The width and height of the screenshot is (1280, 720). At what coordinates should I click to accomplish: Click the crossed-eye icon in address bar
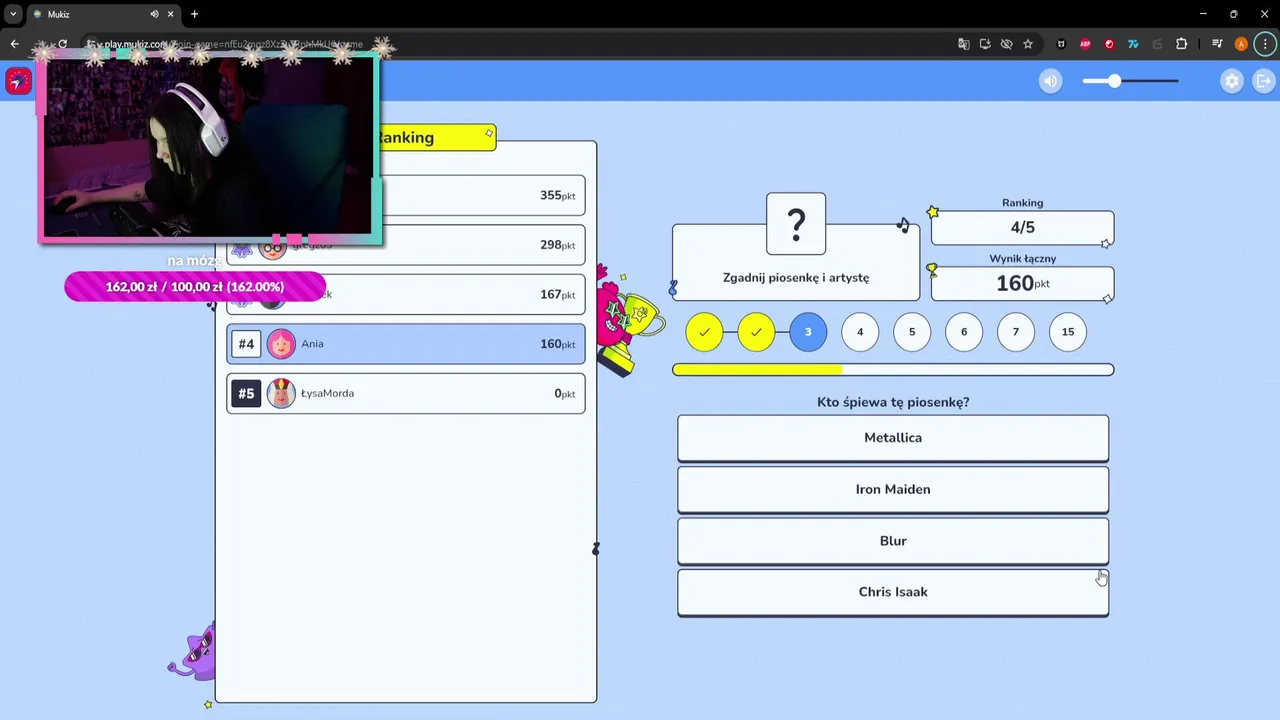1006,44
